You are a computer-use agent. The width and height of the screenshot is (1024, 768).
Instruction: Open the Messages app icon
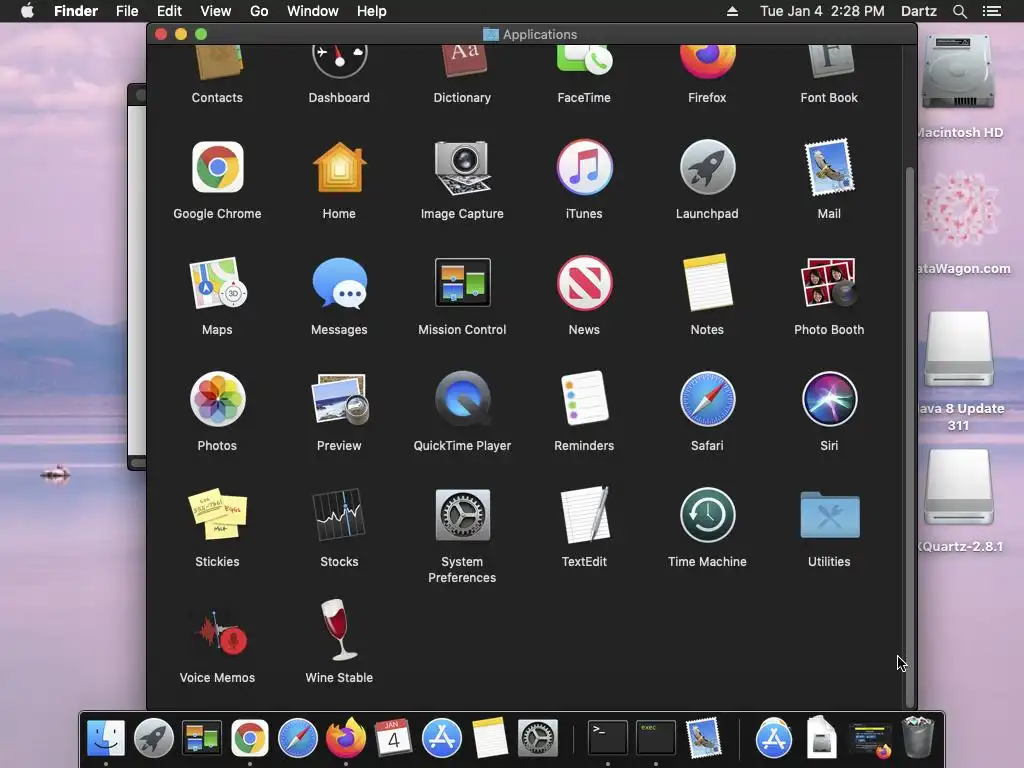339,283
